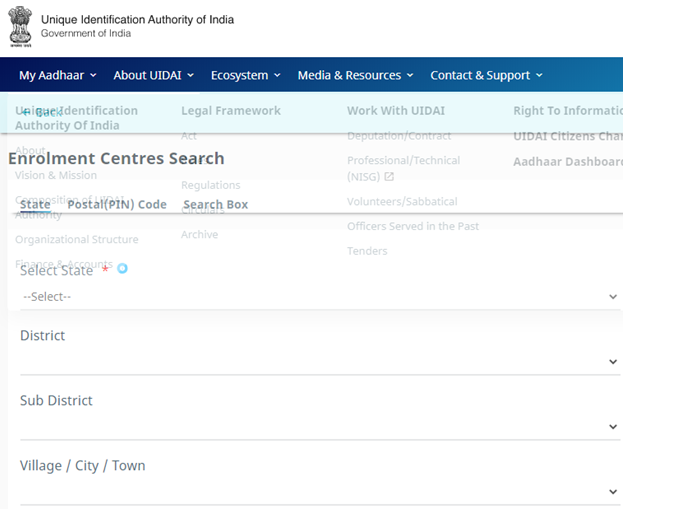Open Aadhaar Dashboard link
678x517 pixels.
tap(568, 162)
